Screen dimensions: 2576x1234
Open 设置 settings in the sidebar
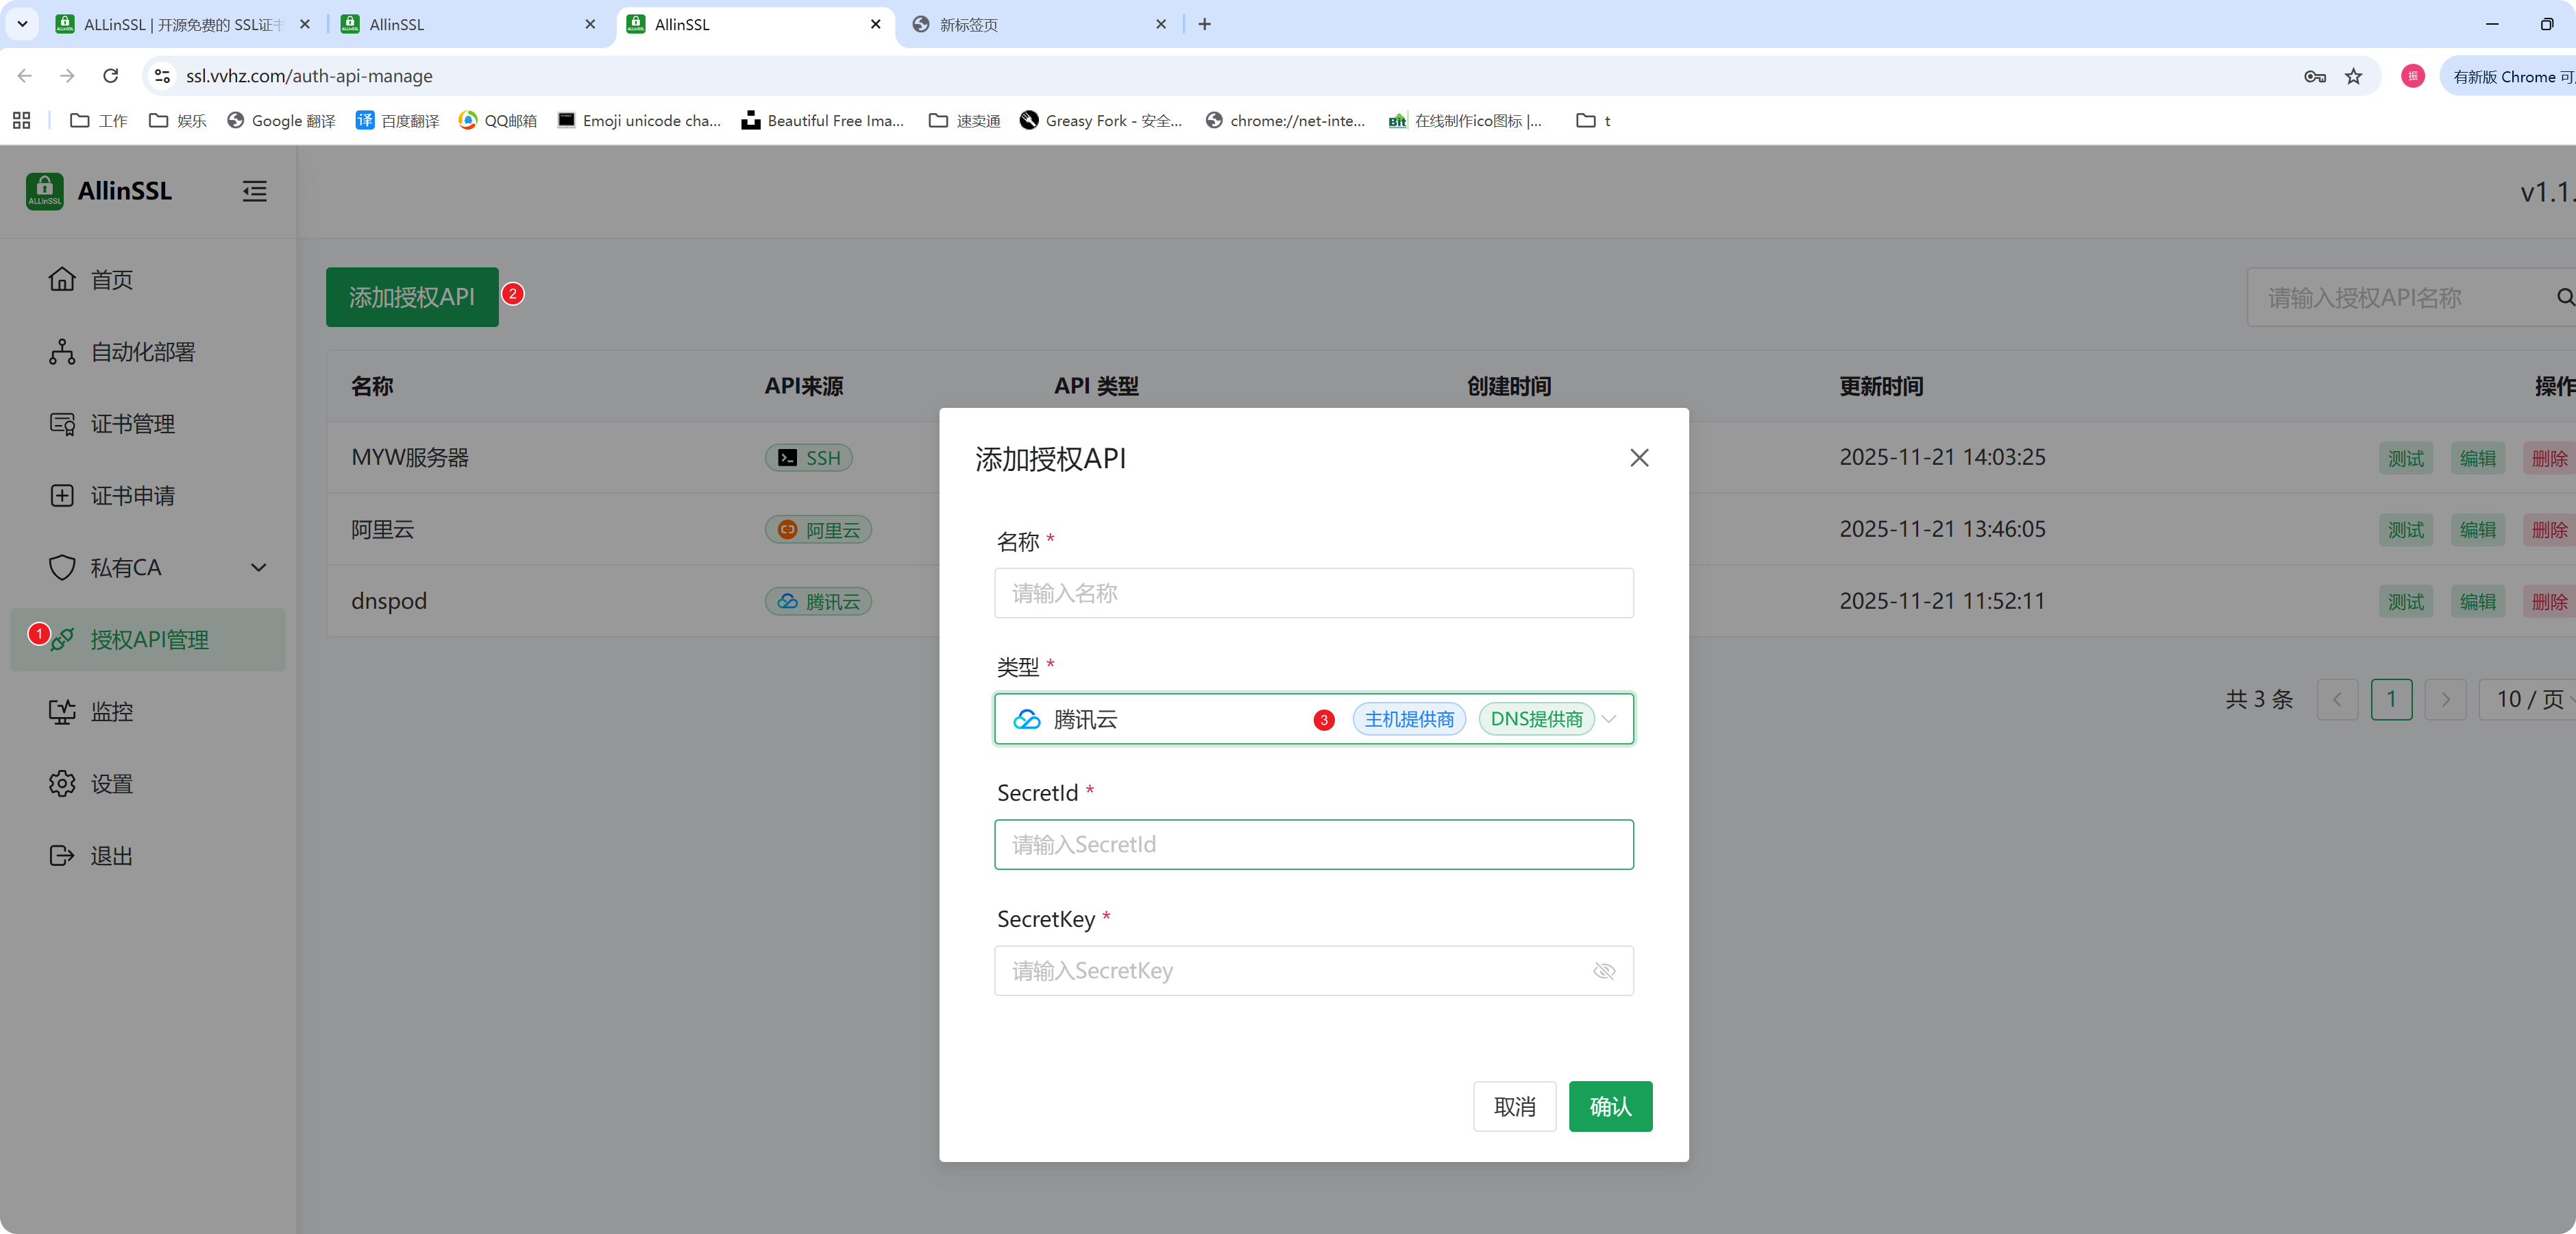click(x=111, y=784)
